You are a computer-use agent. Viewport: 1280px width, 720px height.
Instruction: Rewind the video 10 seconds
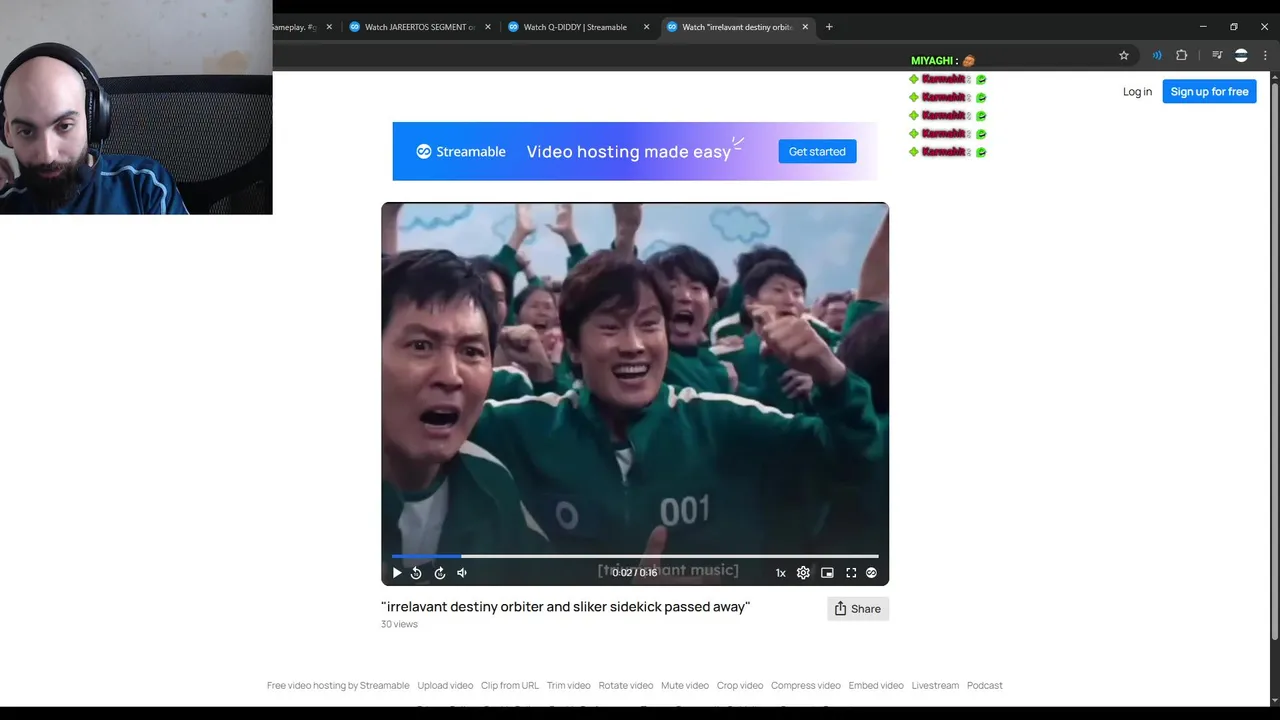(x=416, y=573)
